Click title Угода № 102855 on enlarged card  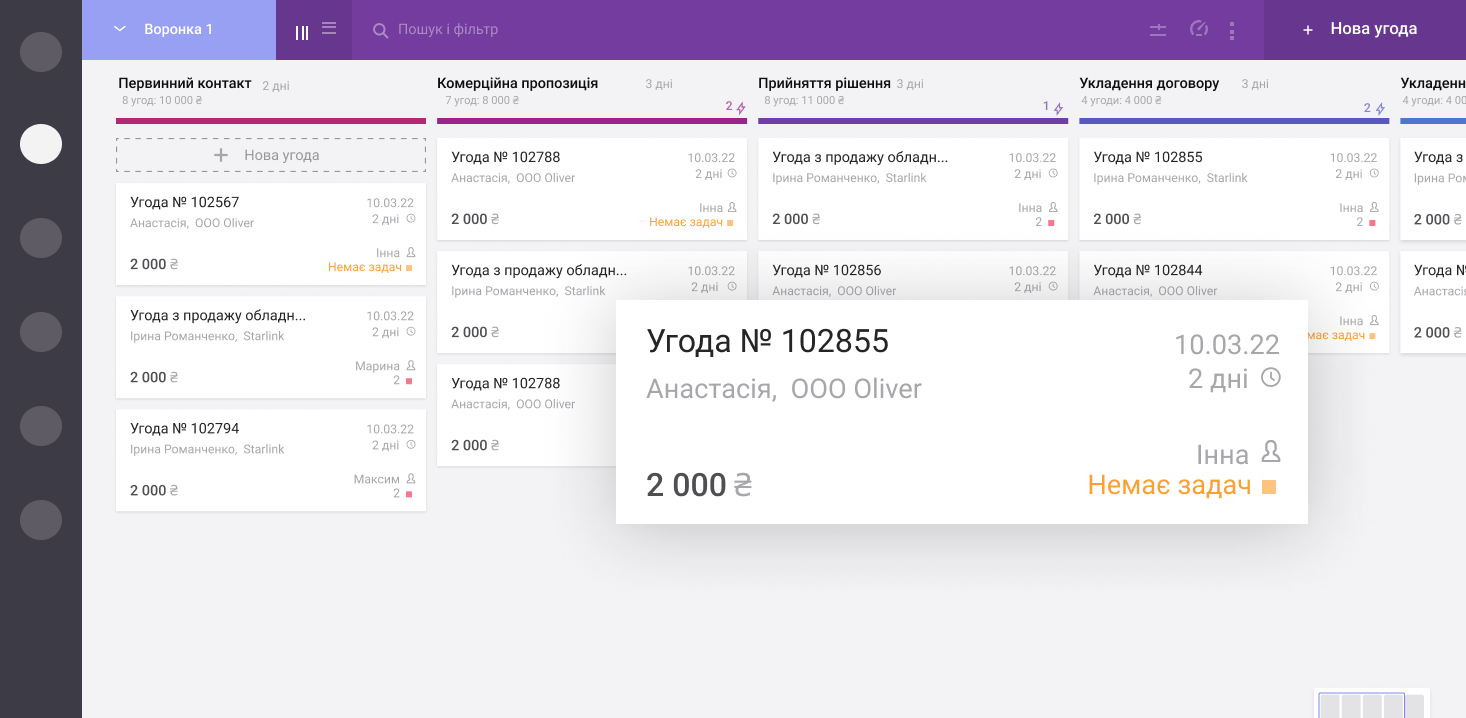768,342
